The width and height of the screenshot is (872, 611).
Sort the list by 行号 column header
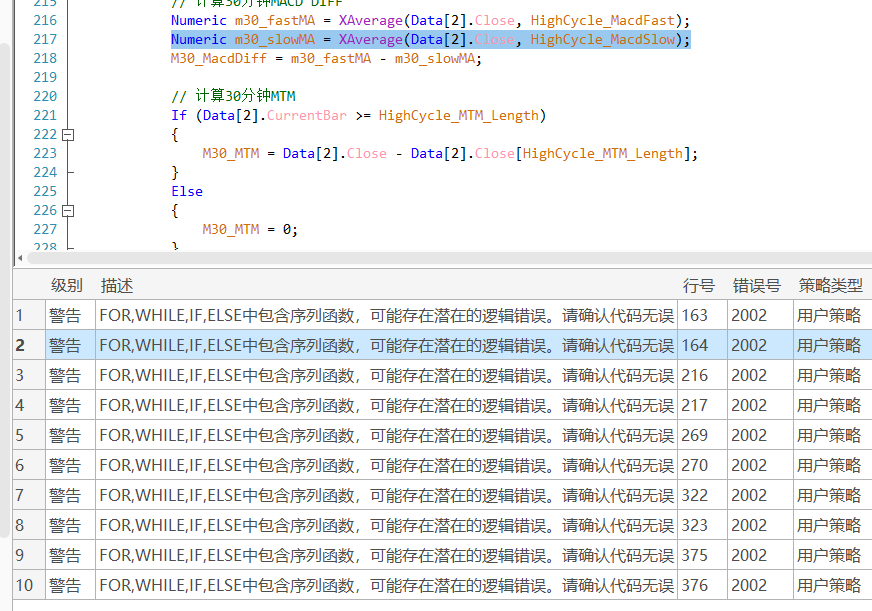click(x=699, y=286)
